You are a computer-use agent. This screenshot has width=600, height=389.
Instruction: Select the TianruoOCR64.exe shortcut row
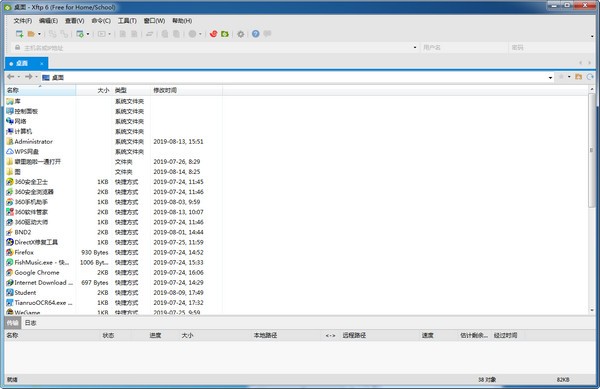coord(114,303)
